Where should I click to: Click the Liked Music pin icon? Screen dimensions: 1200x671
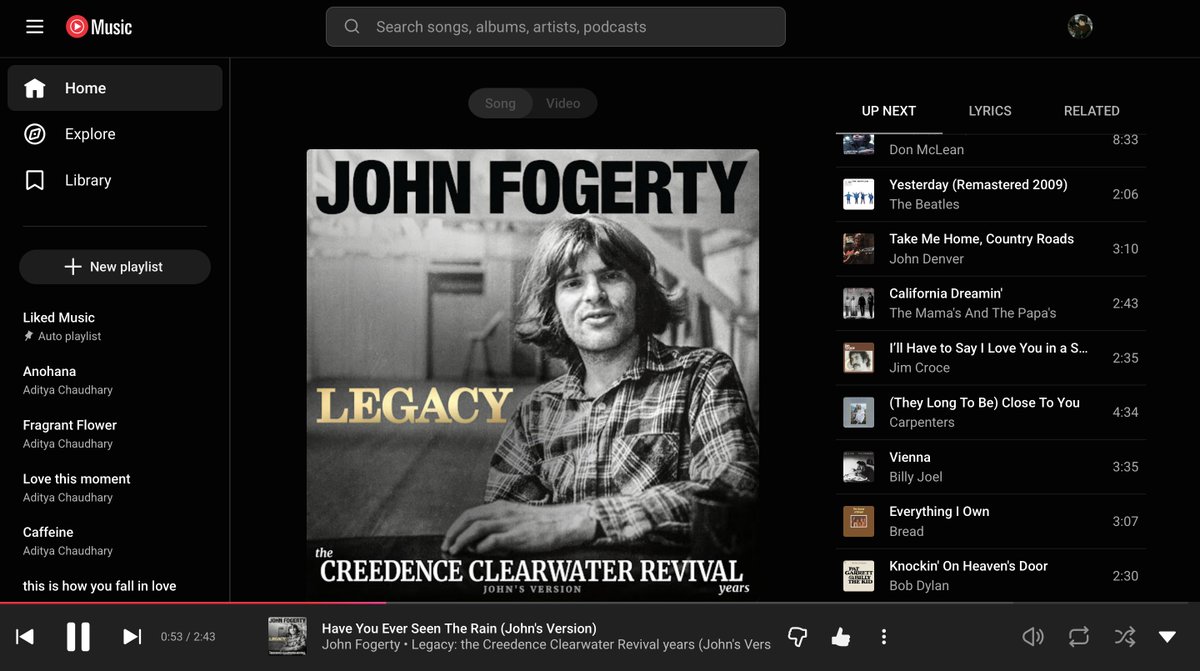[x=29, y=337]
